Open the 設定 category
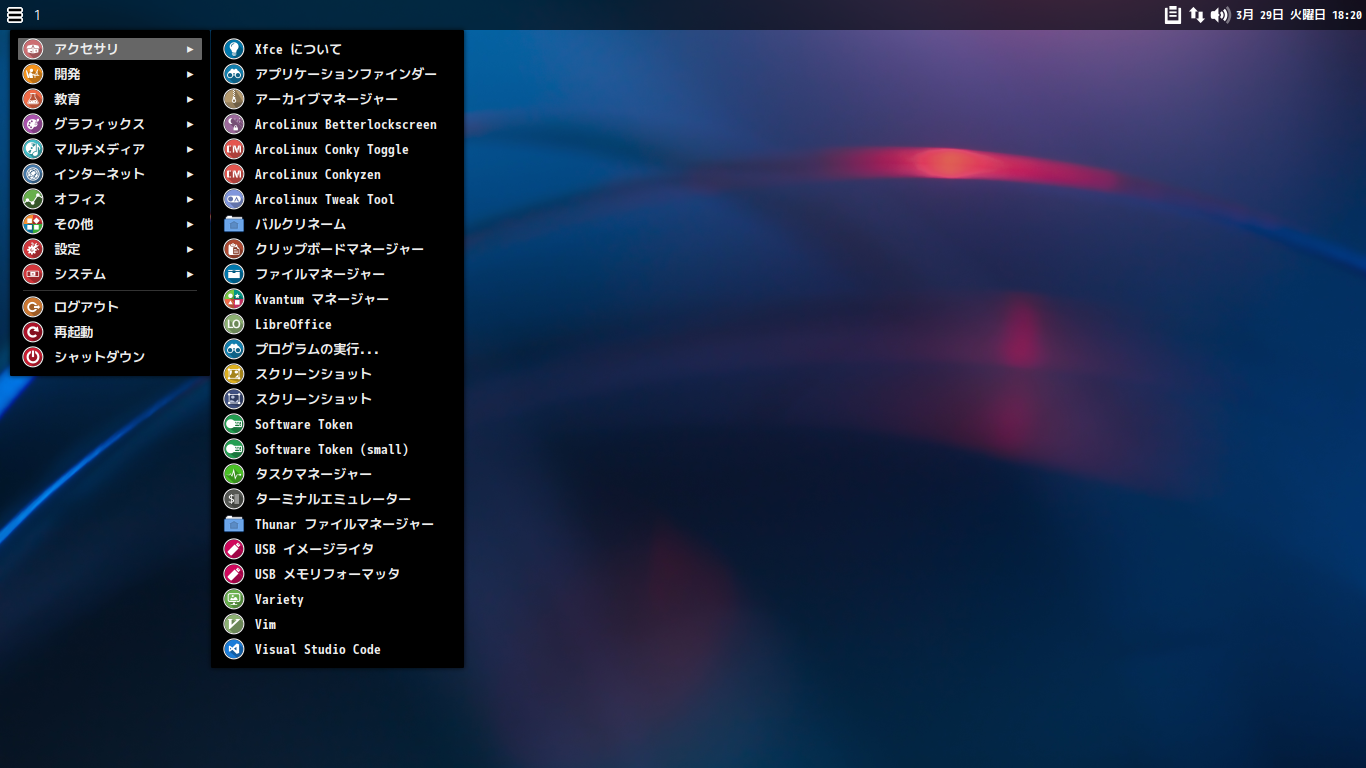This screenshot has height=768, width=1366. 110,249
